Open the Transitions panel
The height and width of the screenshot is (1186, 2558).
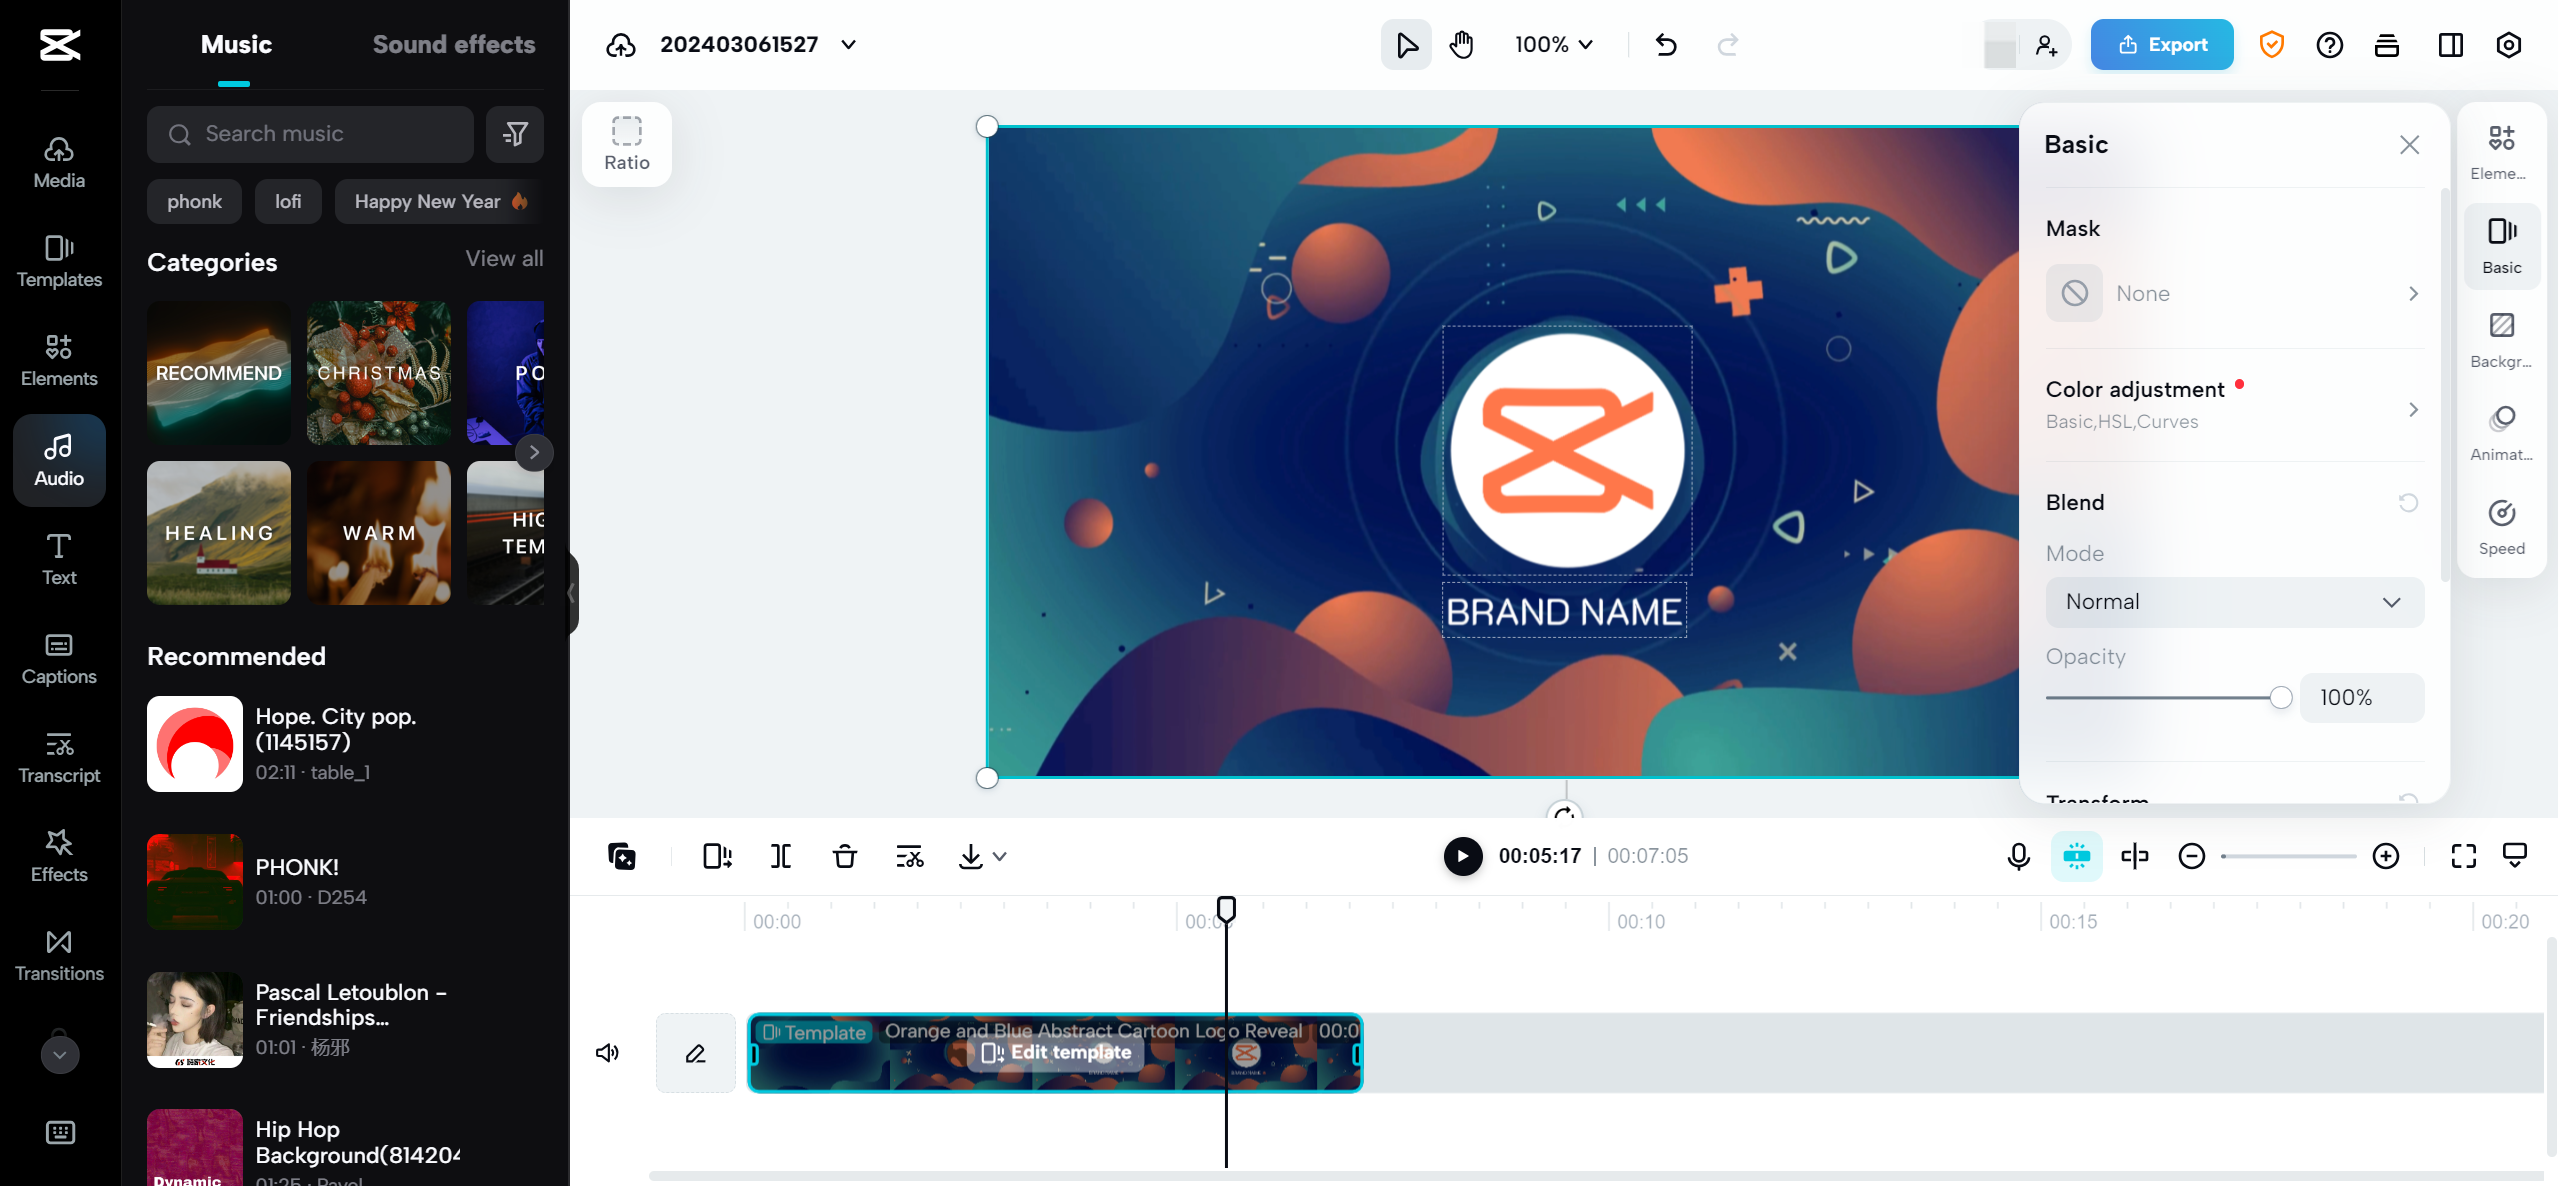point(58,955)
